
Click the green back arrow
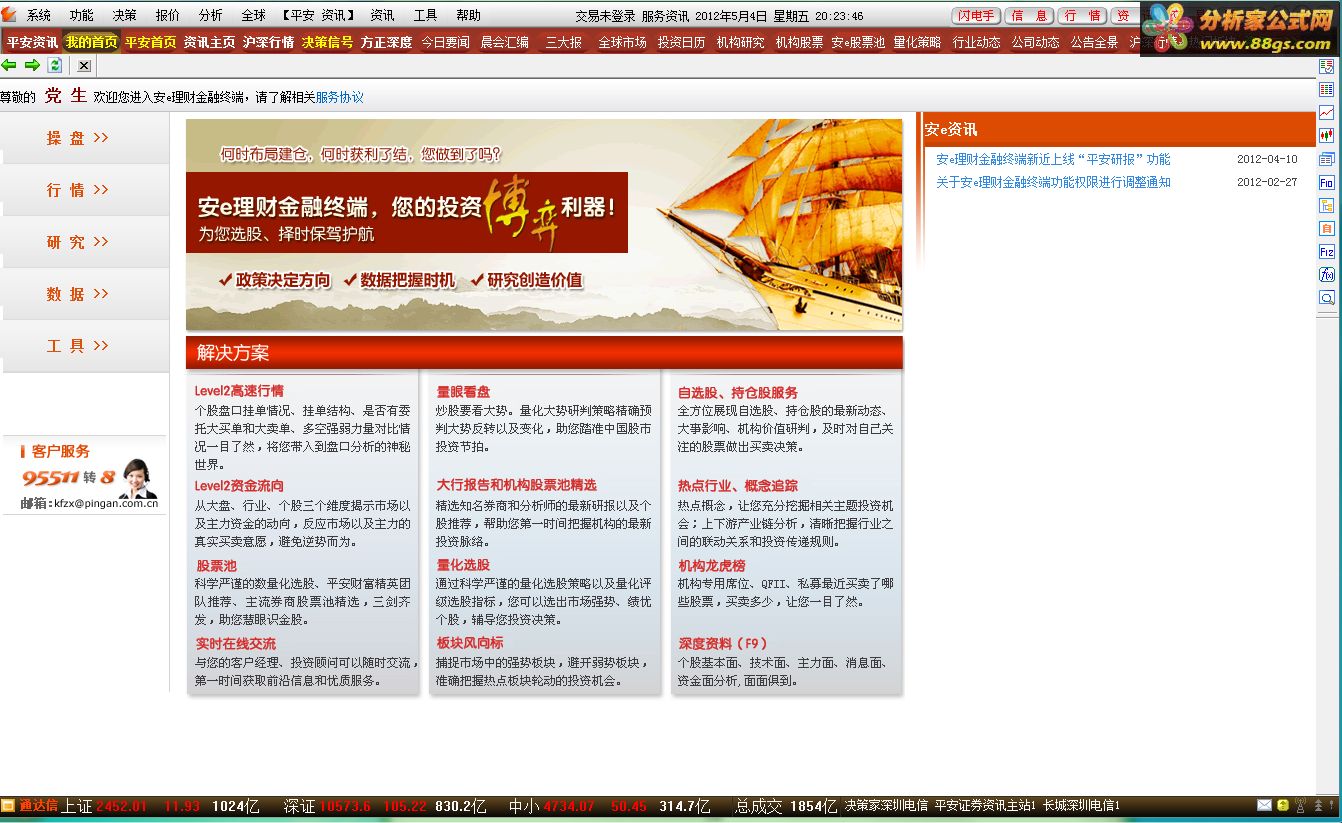9,65
